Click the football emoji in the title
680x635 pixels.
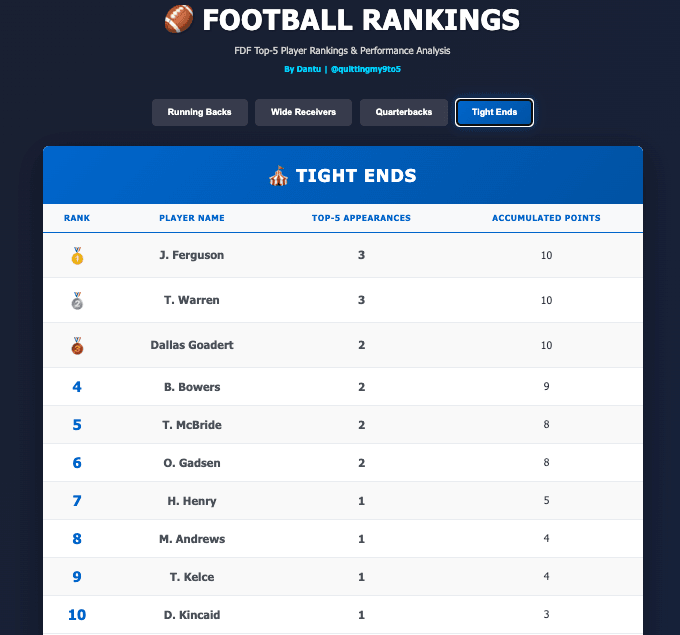tap(177, 21)
